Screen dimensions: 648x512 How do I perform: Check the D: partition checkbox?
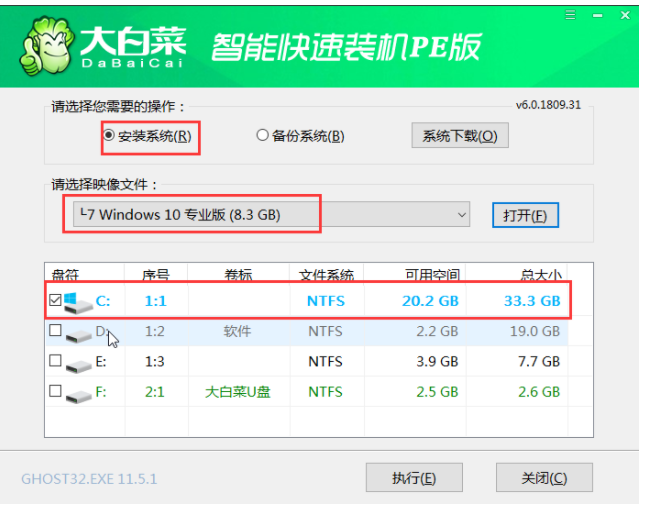[x=55, y=330]
